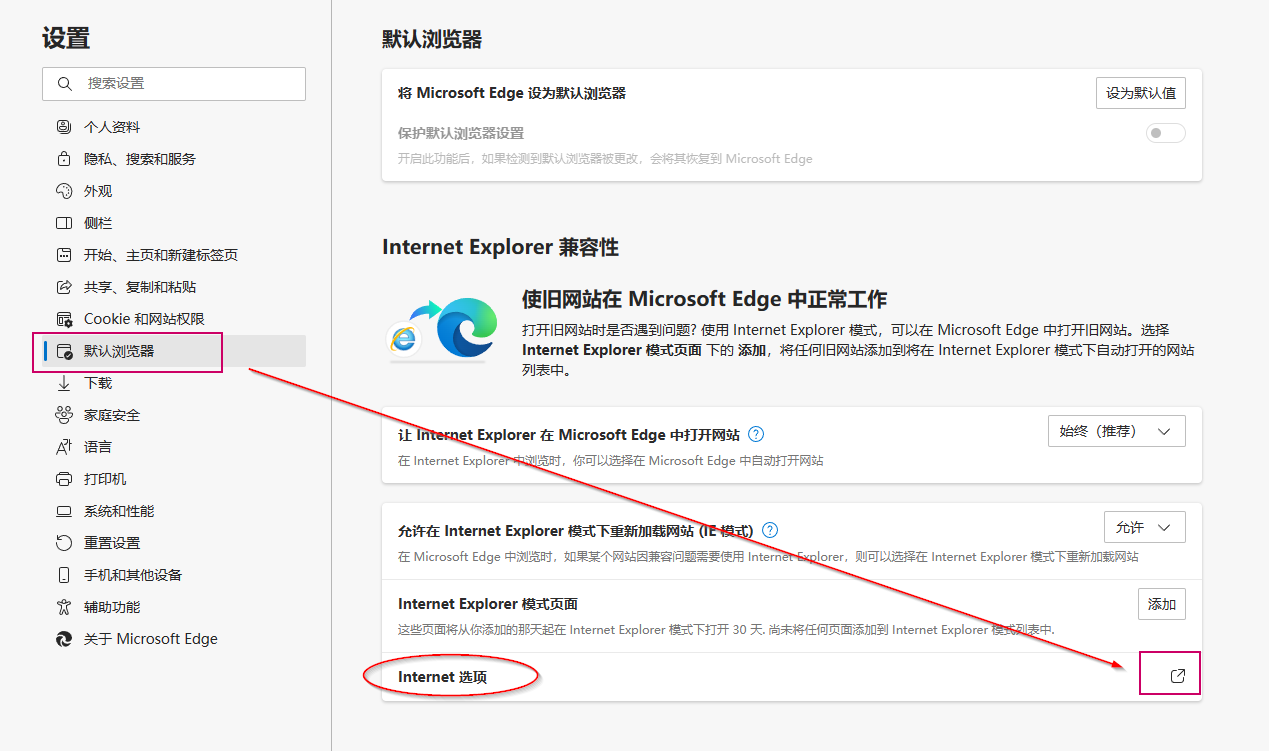The image size is (1269, 751).
Task: Open Internet 选项 via the external link icon
Action: tap(1169, 673)
